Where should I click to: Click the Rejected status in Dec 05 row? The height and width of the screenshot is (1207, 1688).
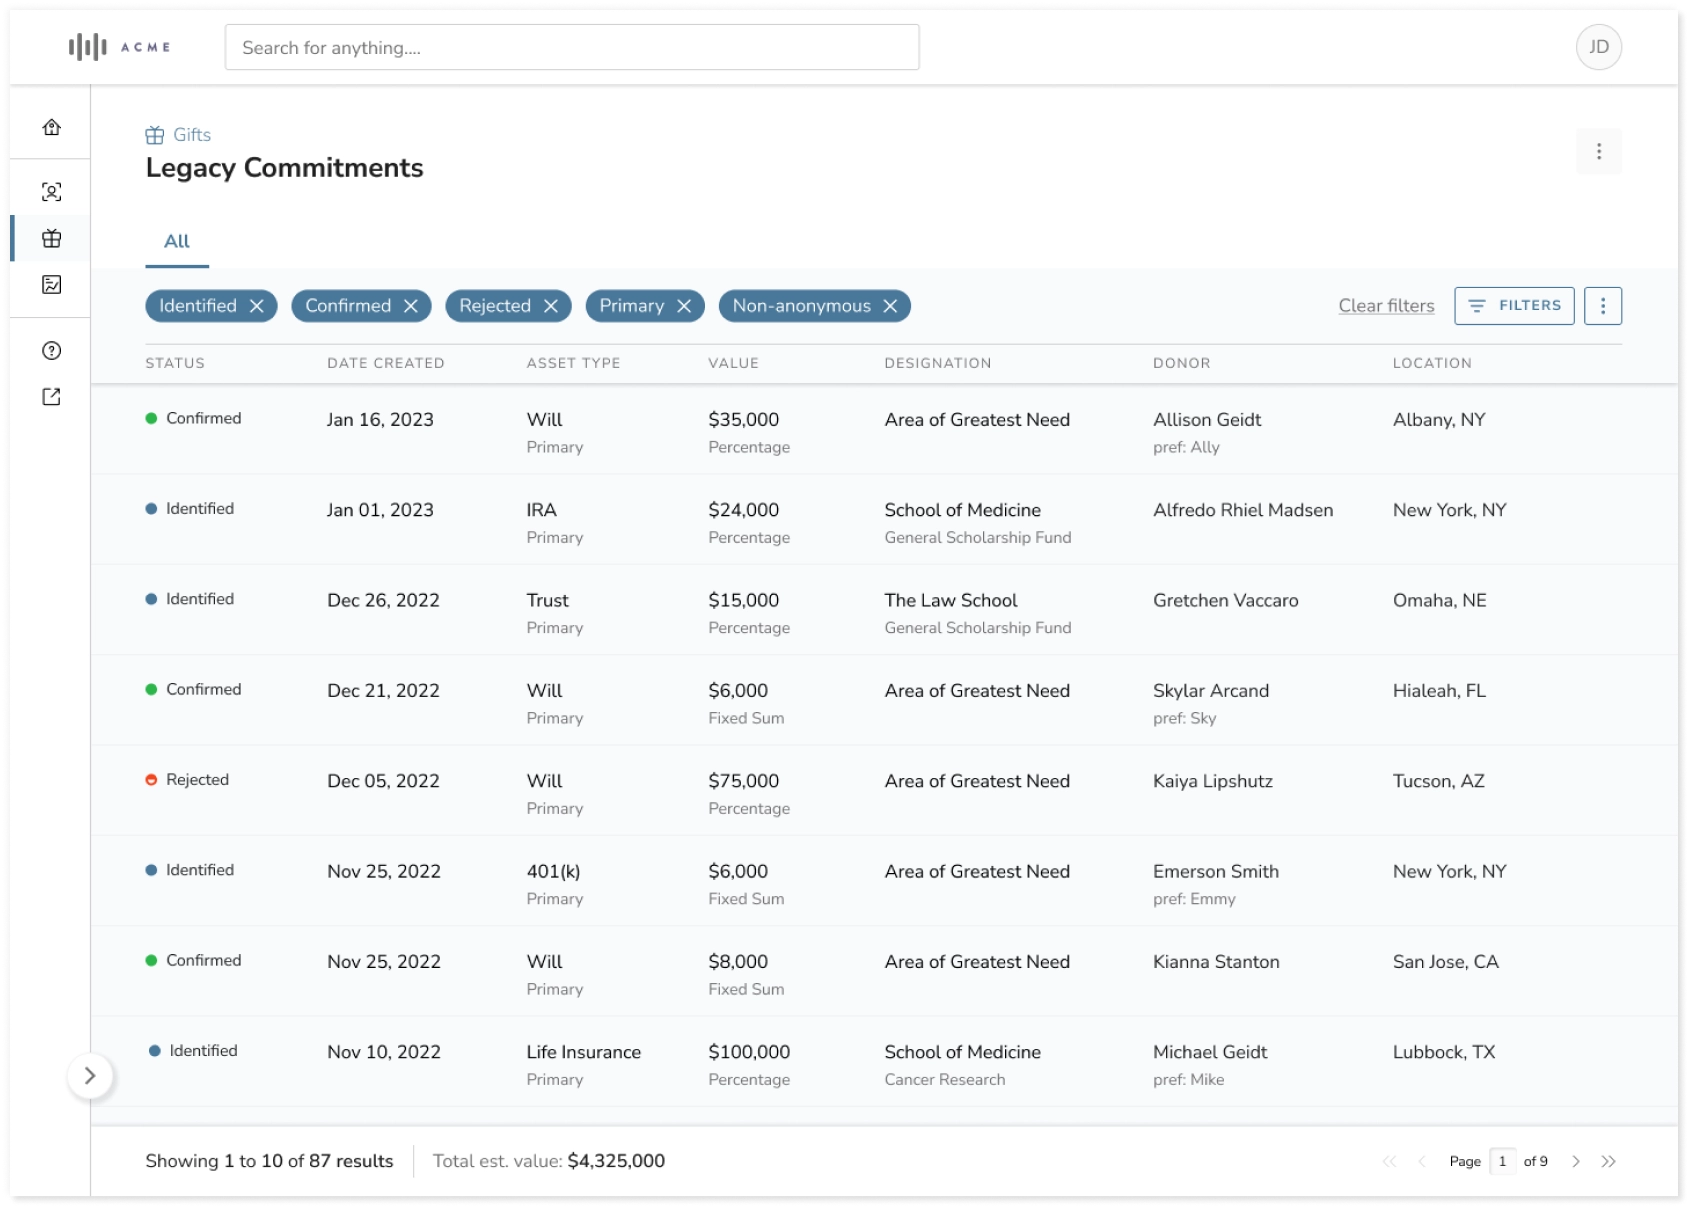[x=188, y=780]
